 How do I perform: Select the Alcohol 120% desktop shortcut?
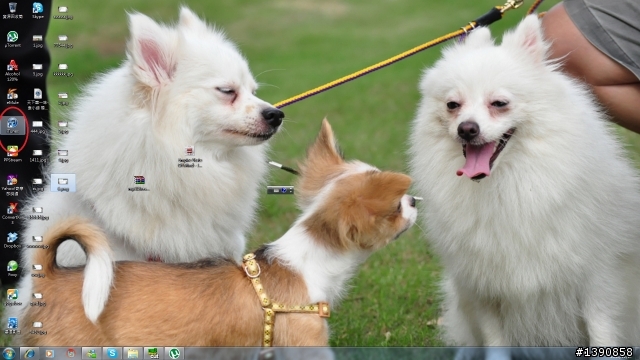(13, 70)
